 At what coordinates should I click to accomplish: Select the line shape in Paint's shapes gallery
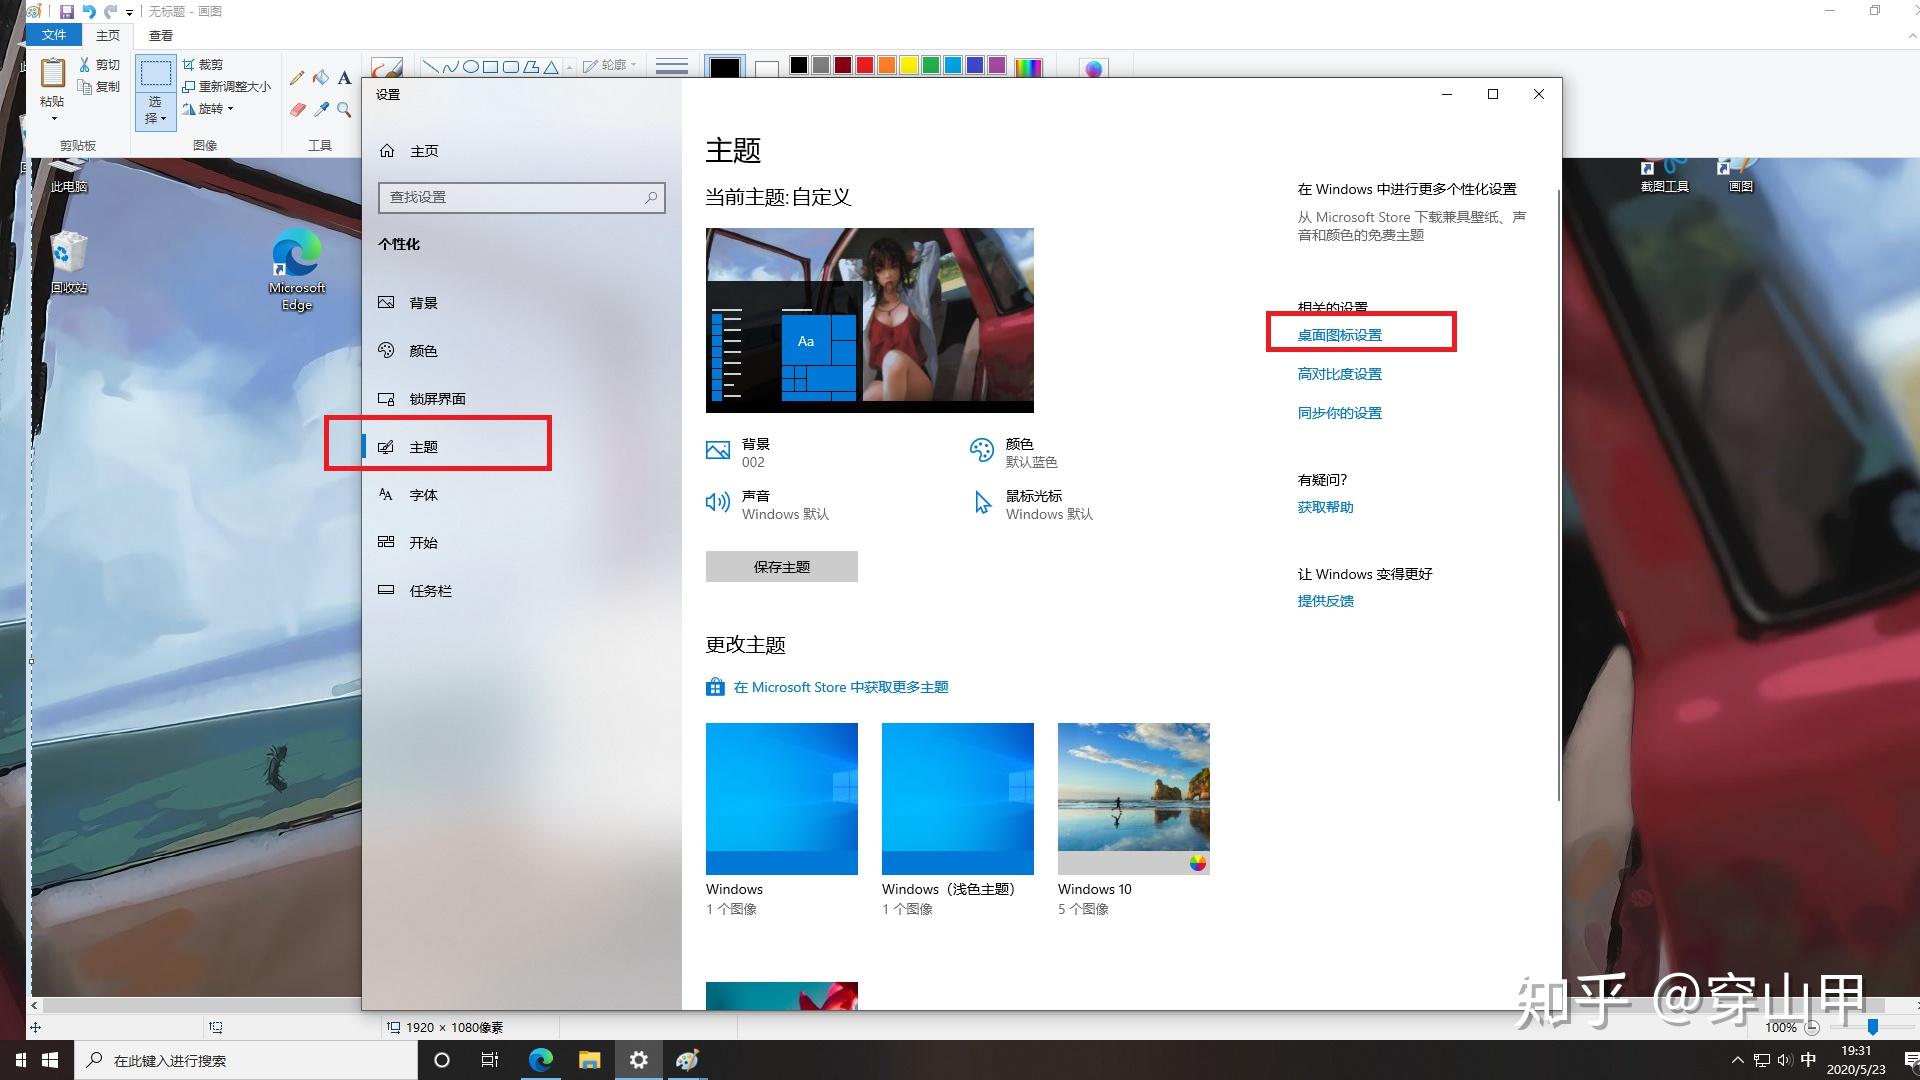pos(431,67)
